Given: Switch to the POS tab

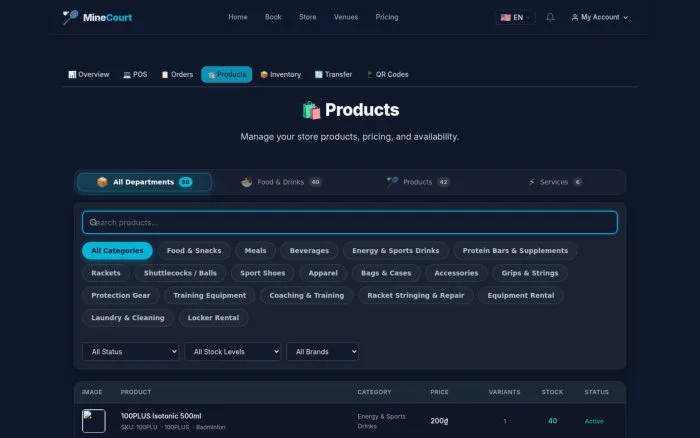Looking at the screenshot, I should pyautogui.click(x=135, y=75).
